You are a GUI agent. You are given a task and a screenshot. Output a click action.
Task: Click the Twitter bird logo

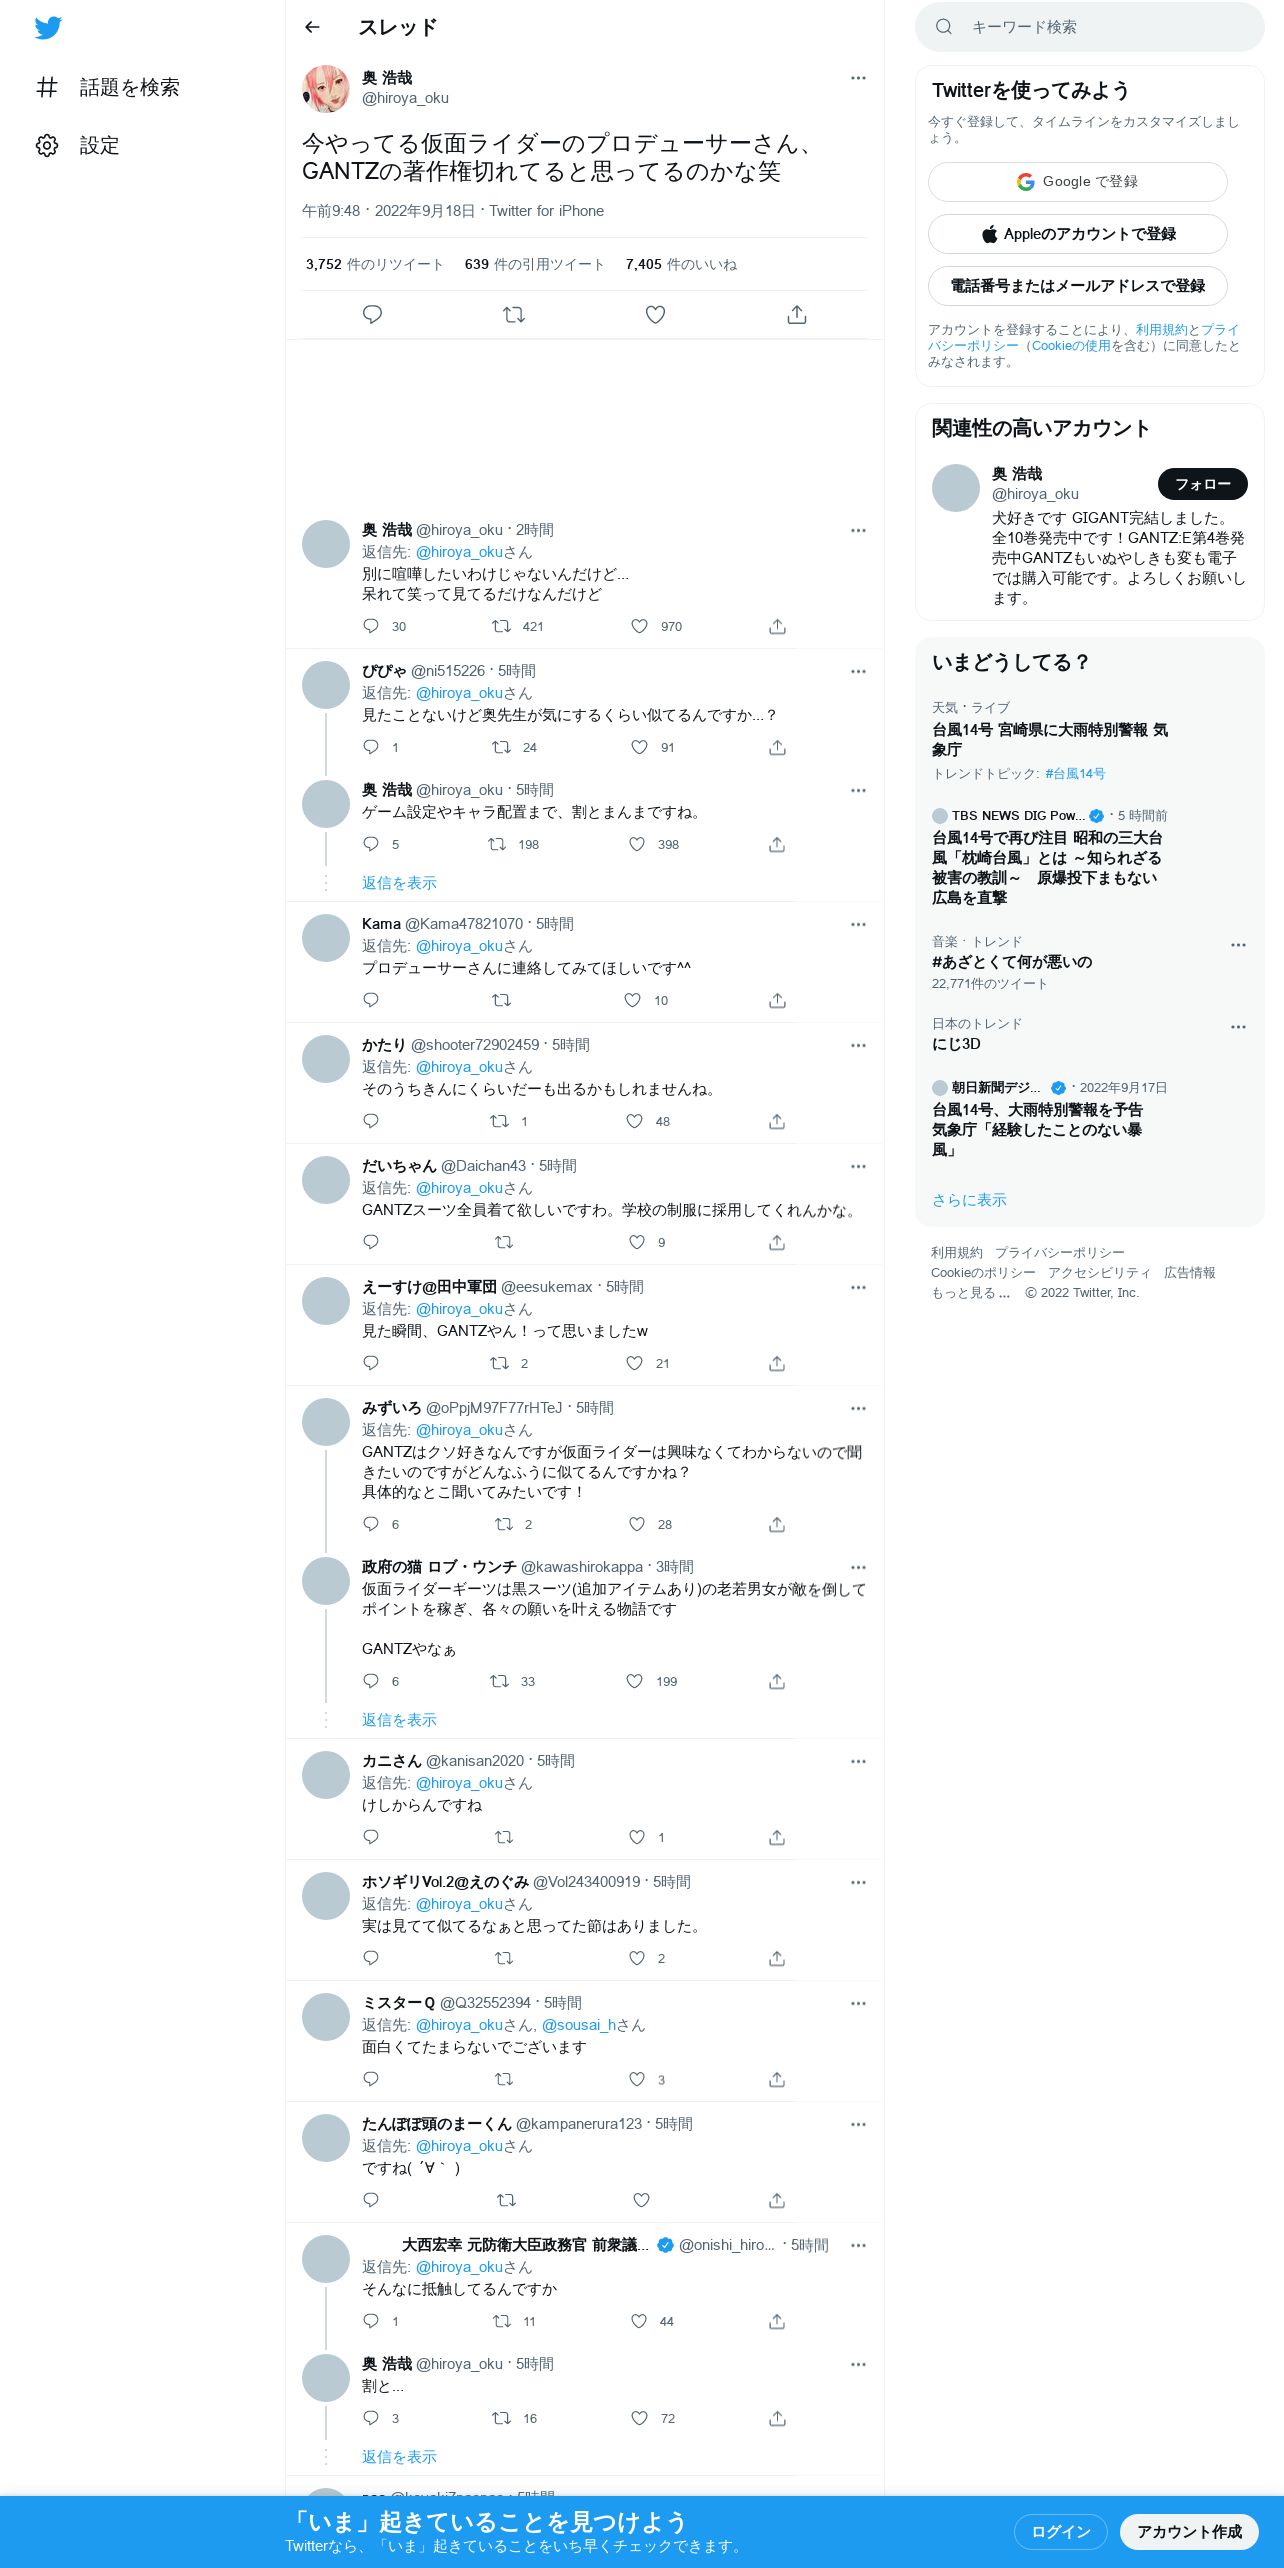48,28
